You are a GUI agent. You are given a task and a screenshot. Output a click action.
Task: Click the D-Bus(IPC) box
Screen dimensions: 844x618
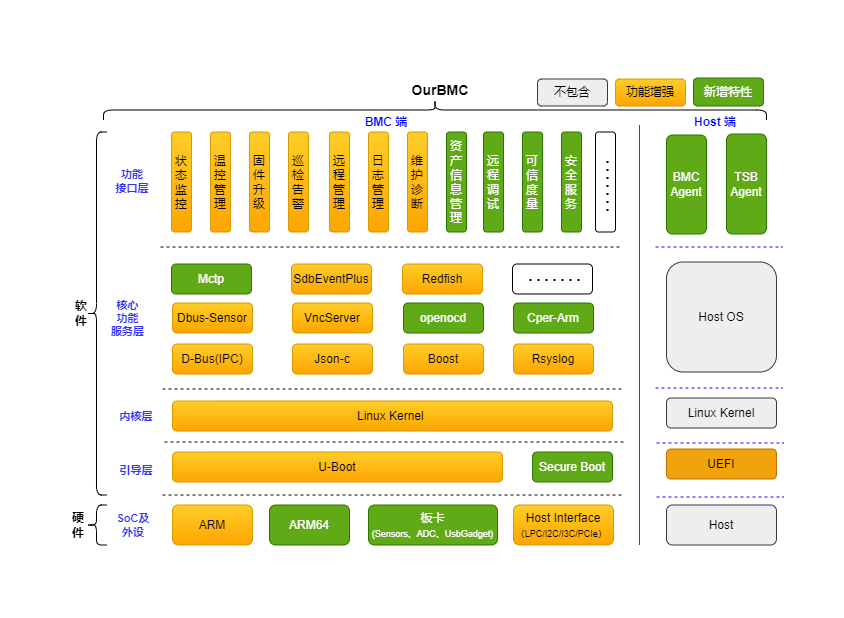point(212,359)
